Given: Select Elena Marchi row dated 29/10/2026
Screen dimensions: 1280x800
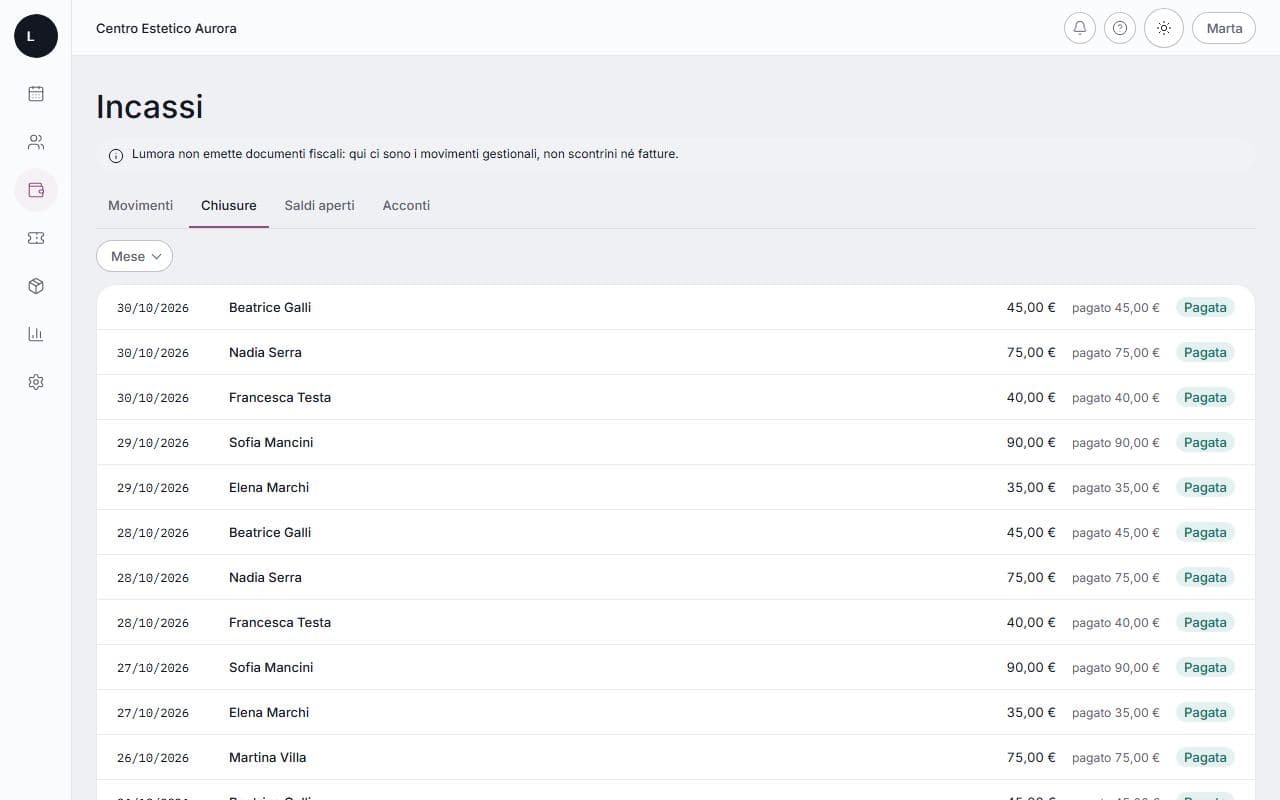Looking at the screenshot, I should pyautogui.click(x=676, y=487).
